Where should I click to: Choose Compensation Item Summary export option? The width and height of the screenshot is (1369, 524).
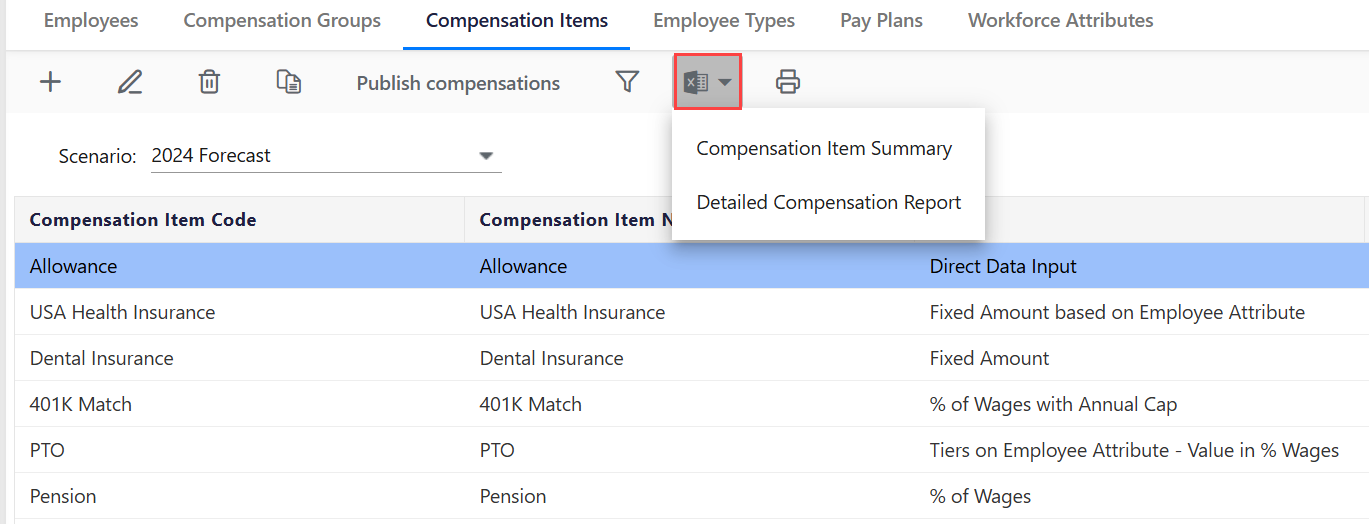[824, 149]
